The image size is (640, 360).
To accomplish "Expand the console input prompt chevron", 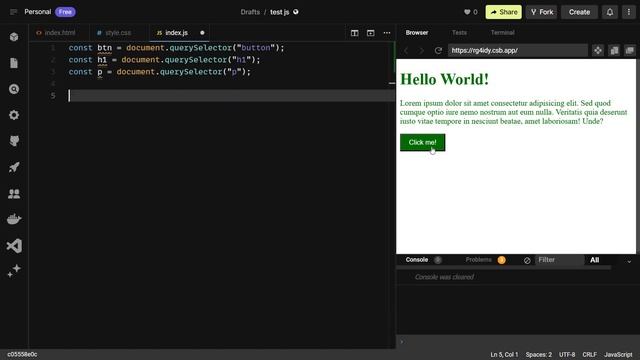I will tap(402, 342).
